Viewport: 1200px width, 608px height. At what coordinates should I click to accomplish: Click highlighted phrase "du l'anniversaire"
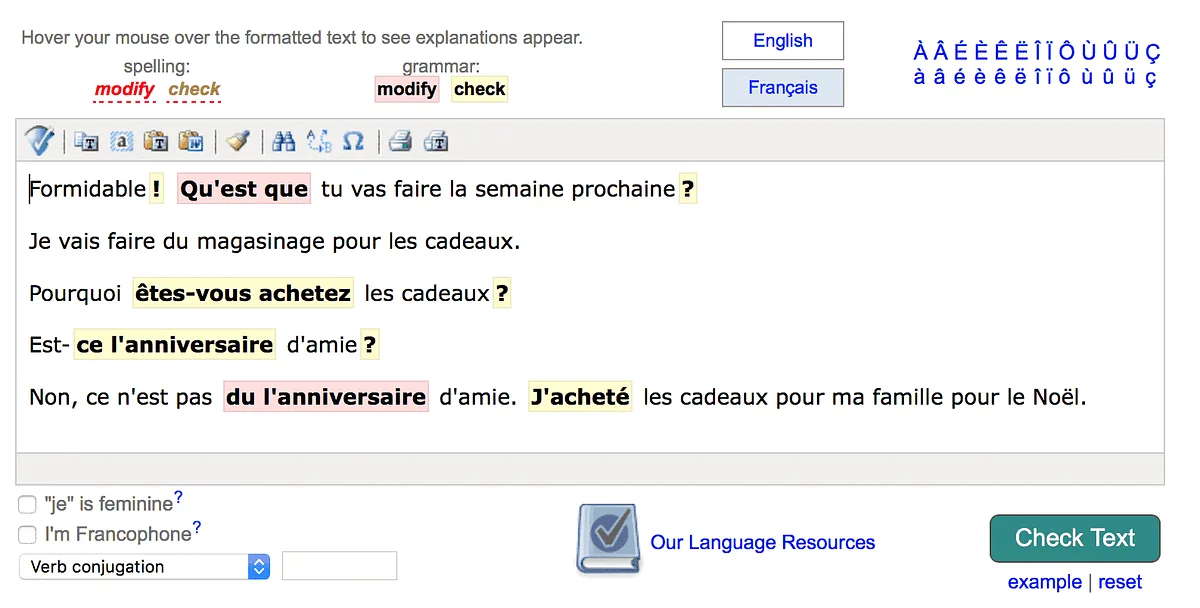(x=326, y=397)
